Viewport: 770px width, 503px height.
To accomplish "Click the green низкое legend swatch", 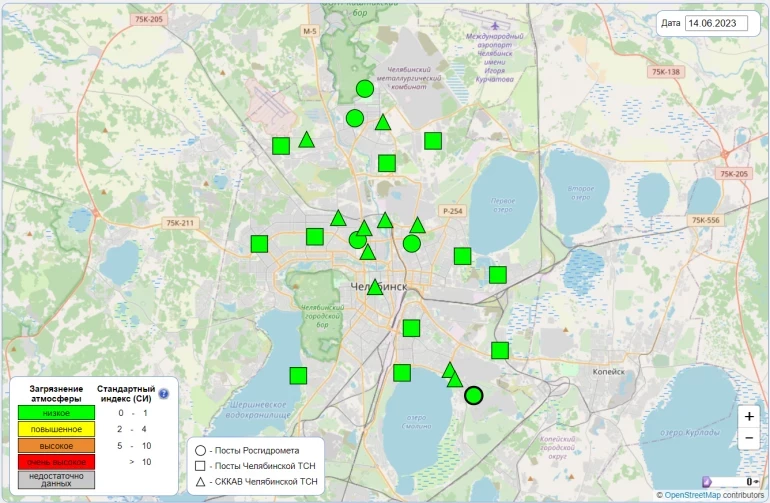I will (x=56, y=412).
